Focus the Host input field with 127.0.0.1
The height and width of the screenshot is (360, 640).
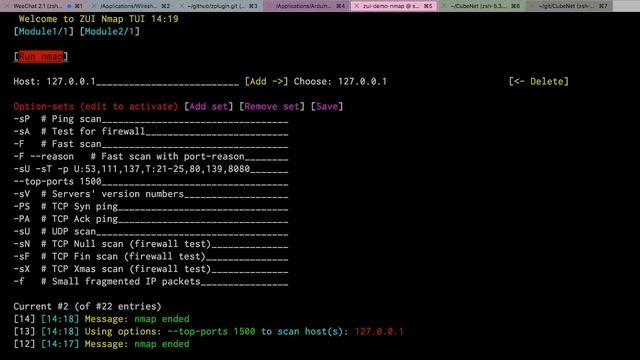(x=142, y=82)
